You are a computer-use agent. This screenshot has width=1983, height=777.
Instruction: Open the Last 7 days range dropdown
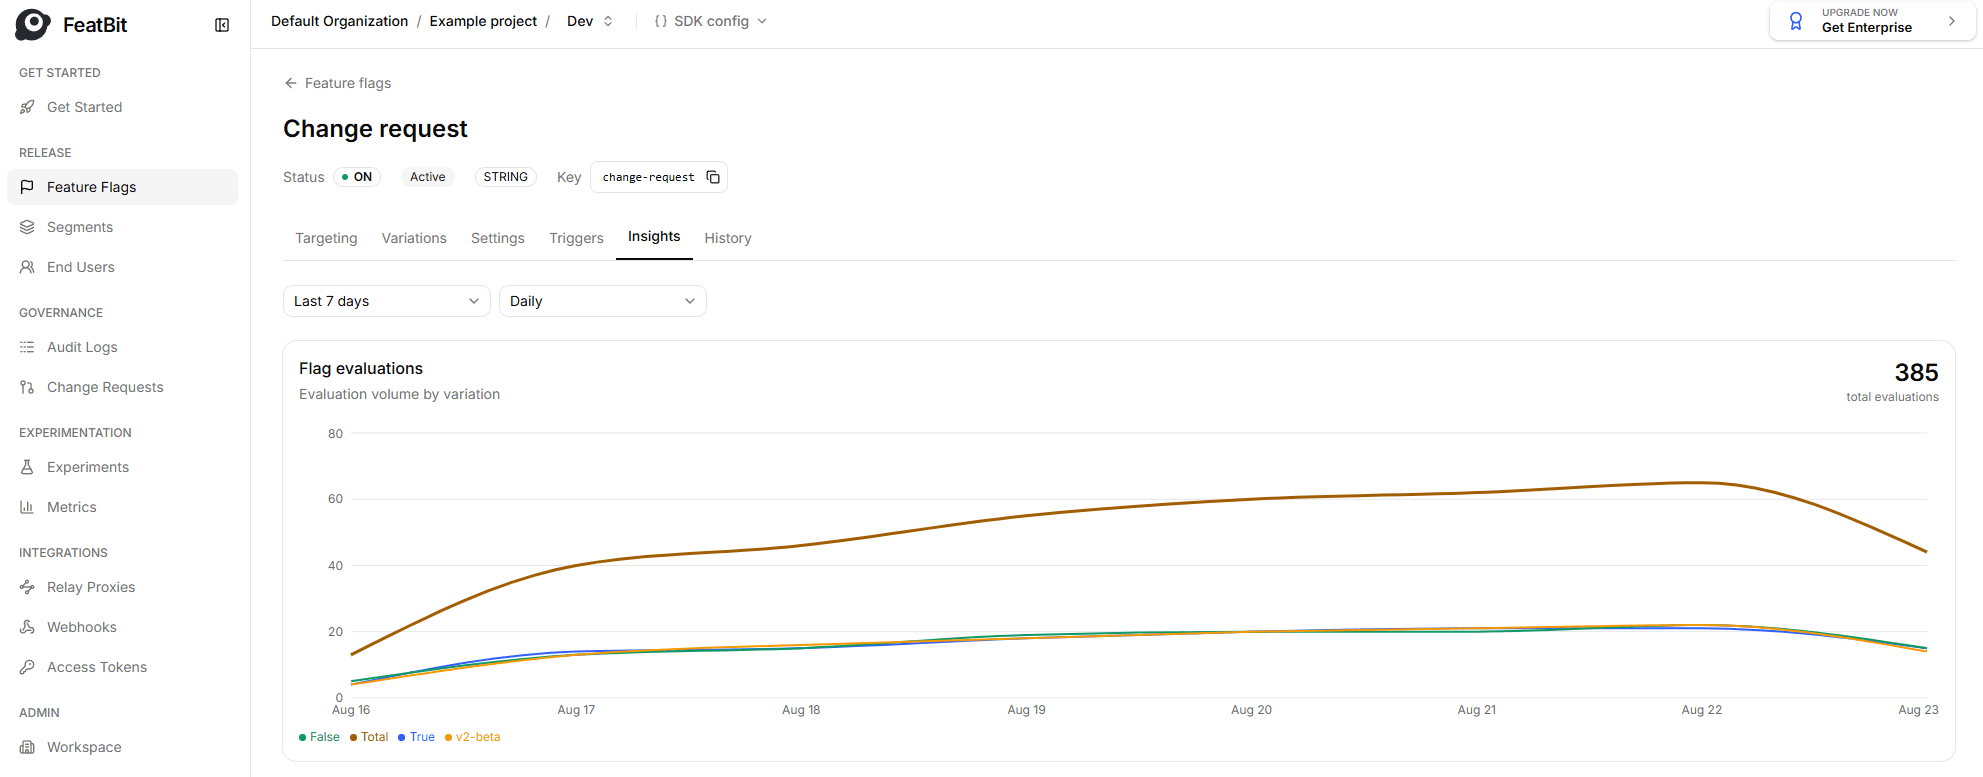point(386,301)
